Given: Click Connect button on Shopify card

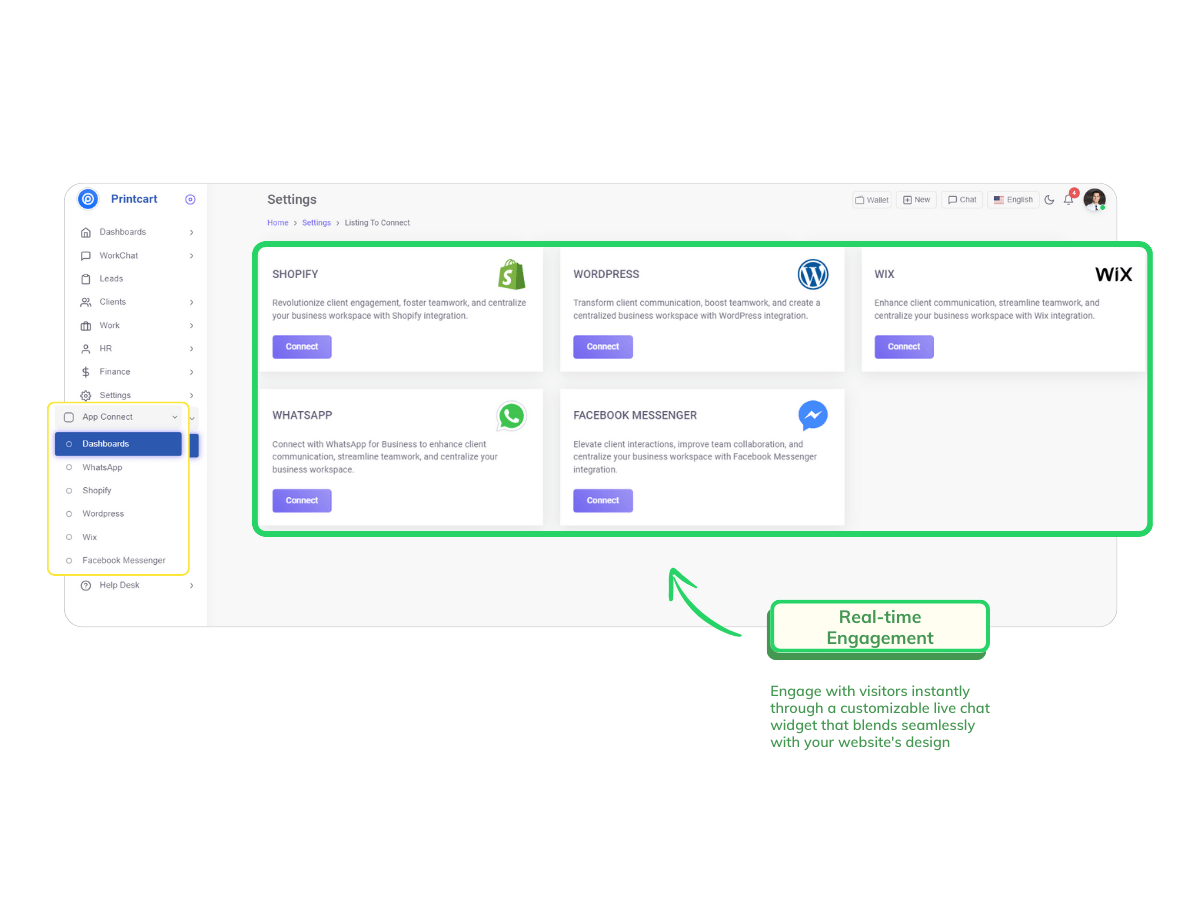Looking at the screenshot, I should [302, 347].
